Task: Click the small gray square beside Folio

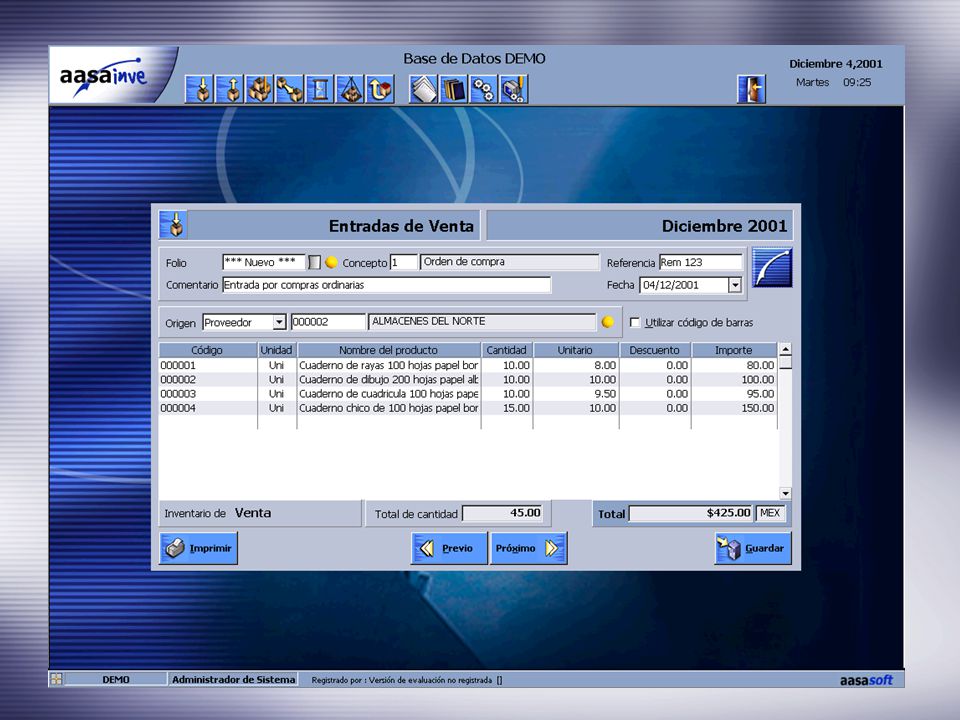Action: [x=314, y=263]
